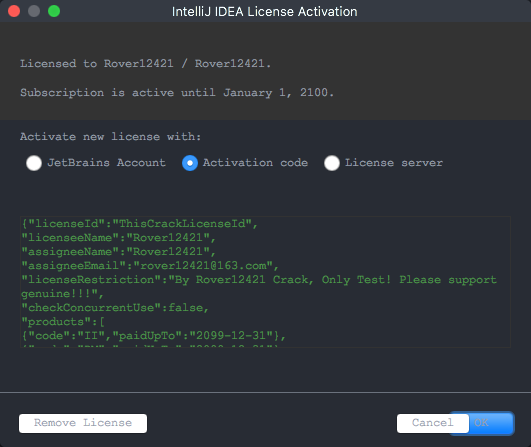Select the Activation code radio button

point(190,163)
